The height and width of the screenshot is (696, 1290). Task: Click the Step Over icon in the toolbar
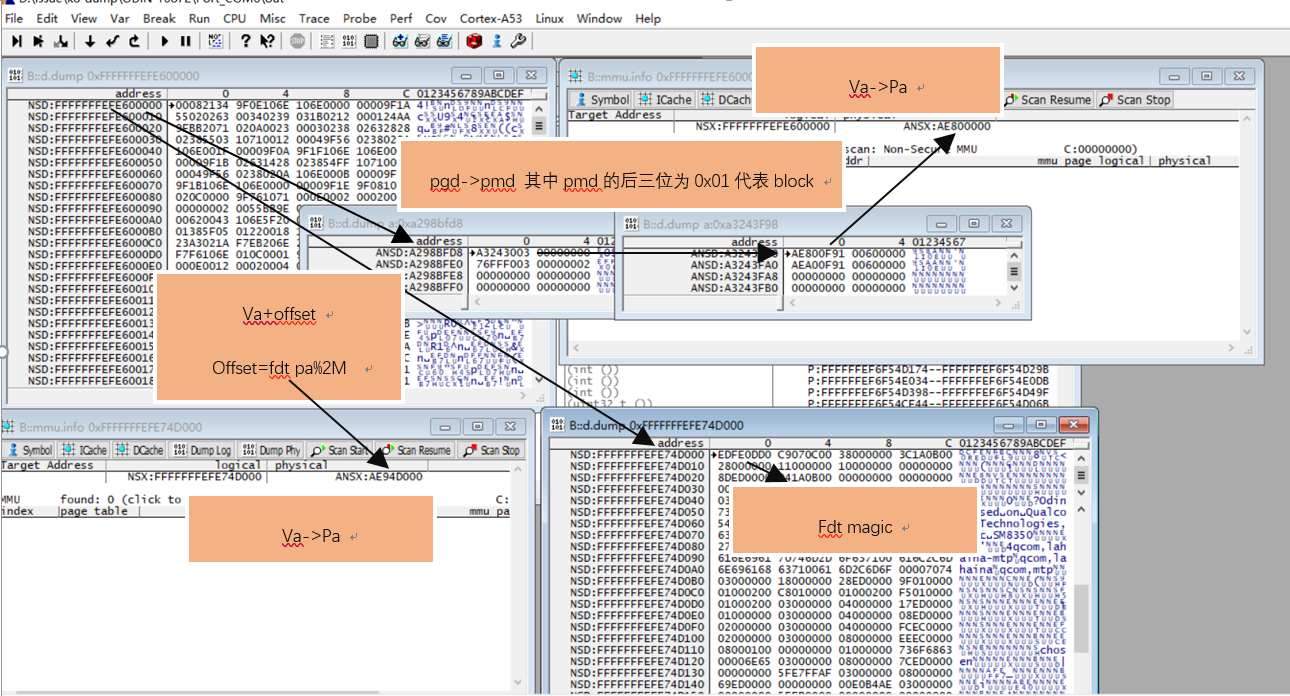(x=40, y=41)
